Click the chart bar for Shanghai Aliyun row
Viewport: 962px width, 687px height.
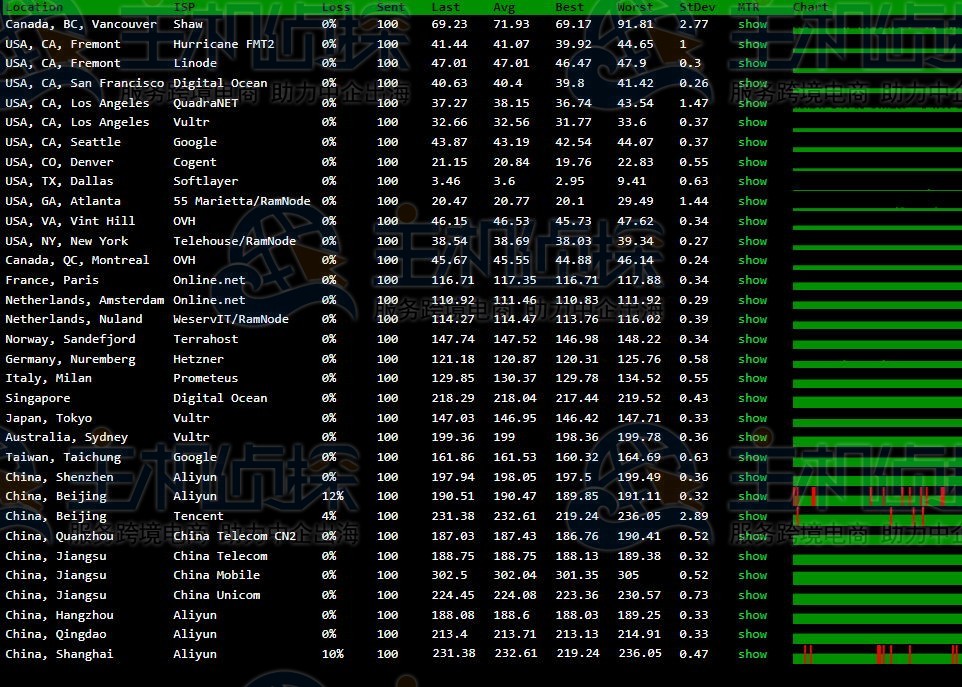(x=876, y=655)
